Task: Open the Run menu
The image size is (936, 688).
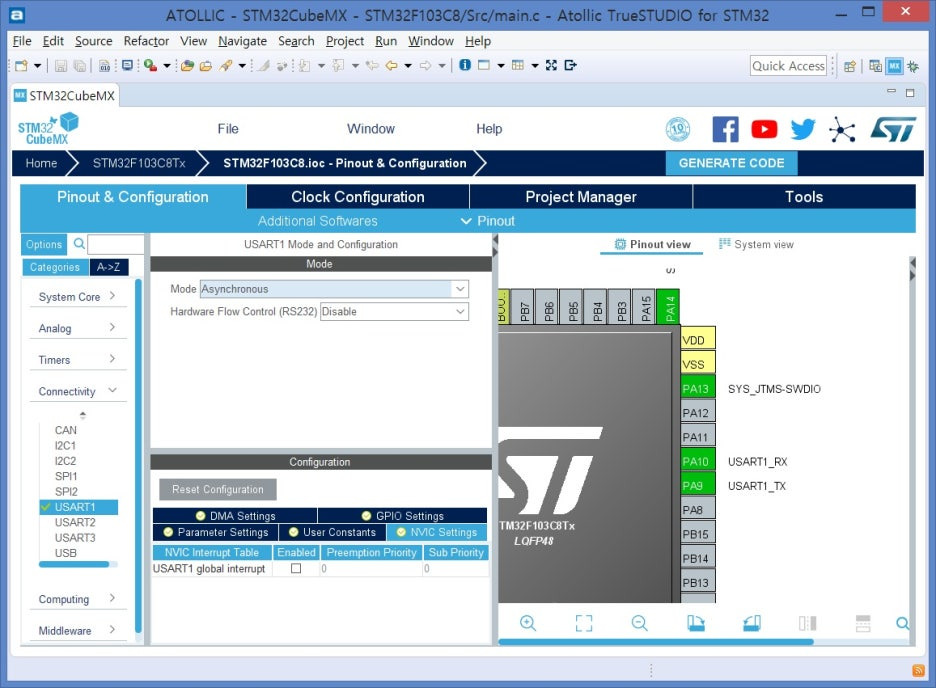Action: (386, 41)
